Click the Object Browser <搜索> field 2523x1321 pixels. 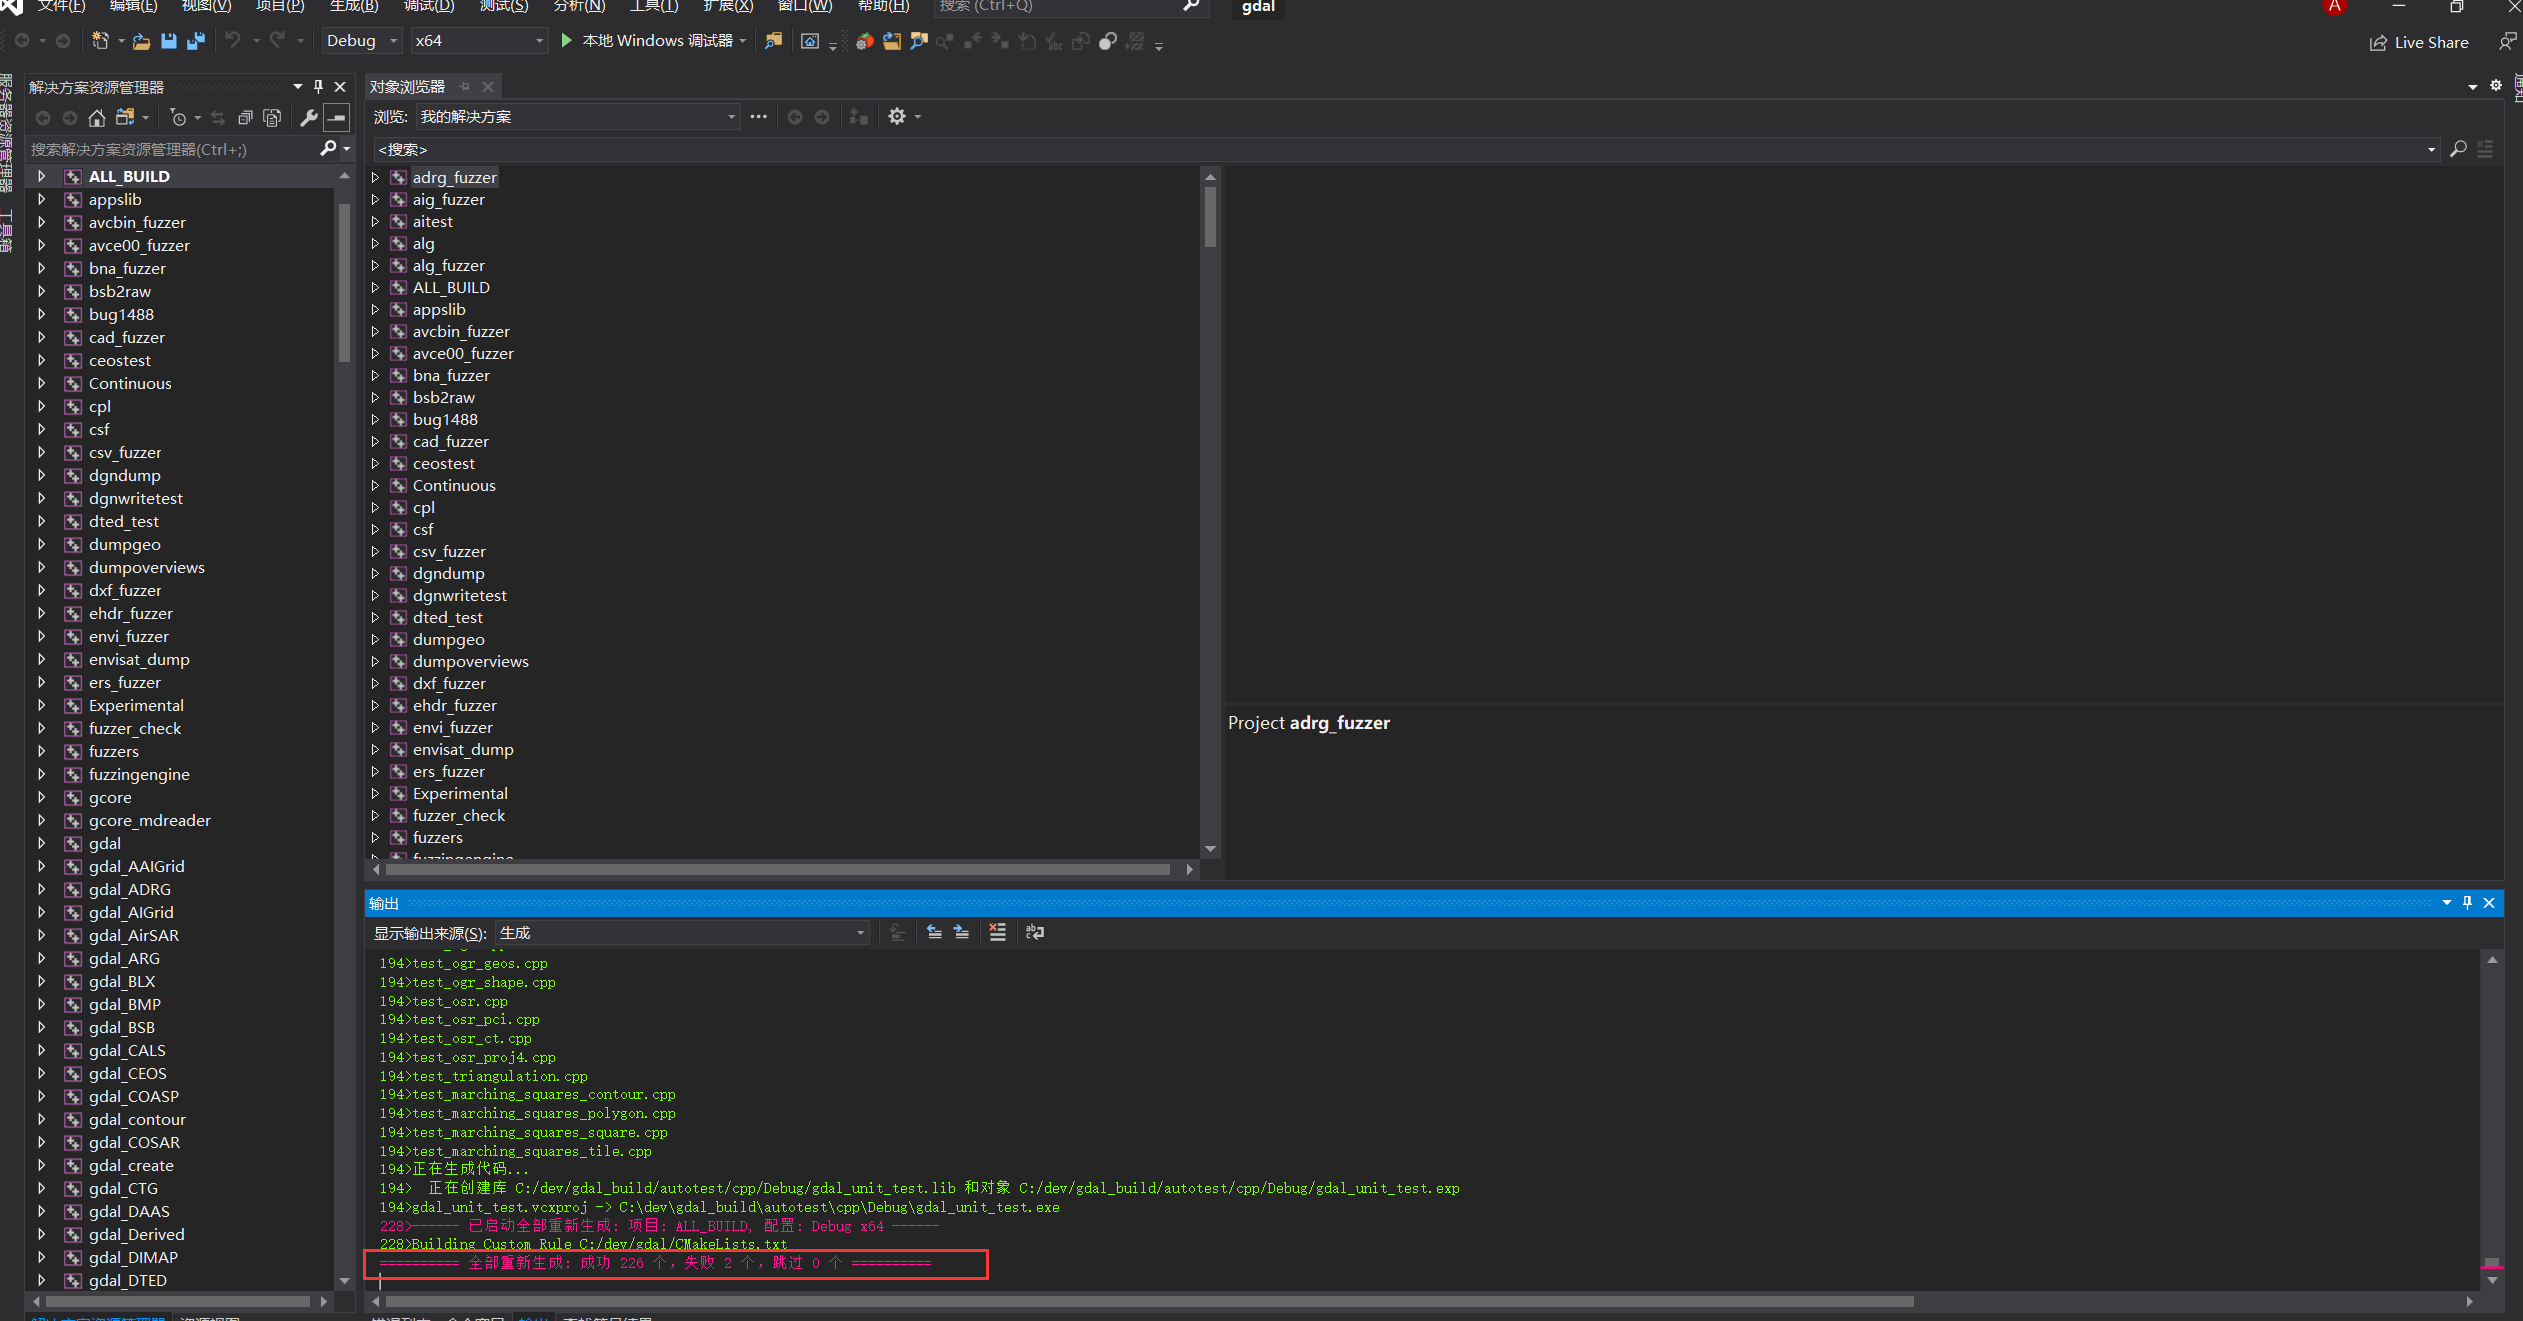click(1407, 149)
